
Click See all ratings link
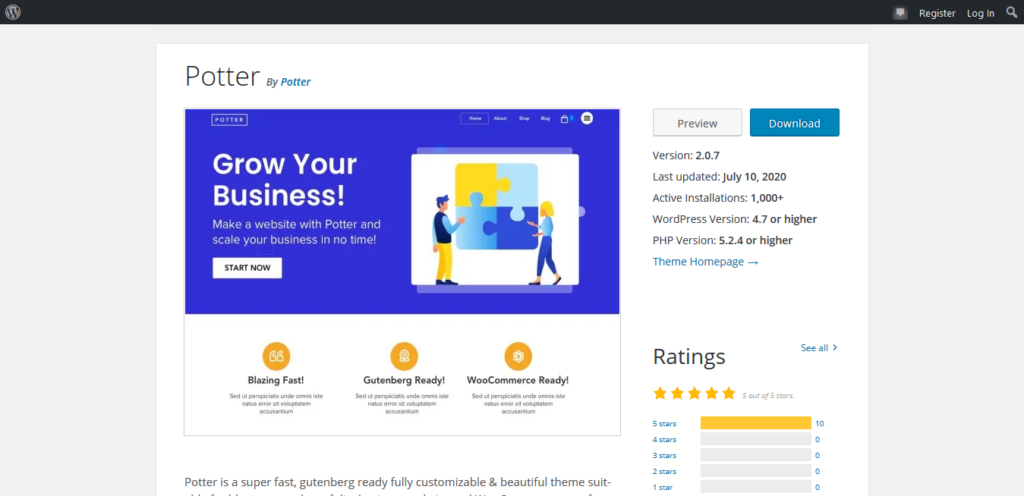point(819,348)
